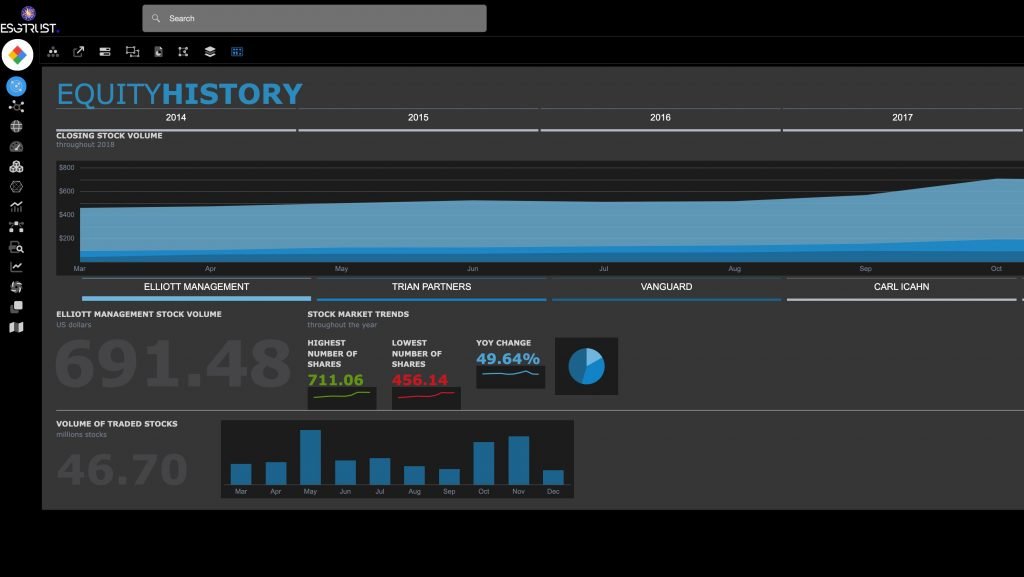Open the flow diagram sidebar icon

point(16,227)
